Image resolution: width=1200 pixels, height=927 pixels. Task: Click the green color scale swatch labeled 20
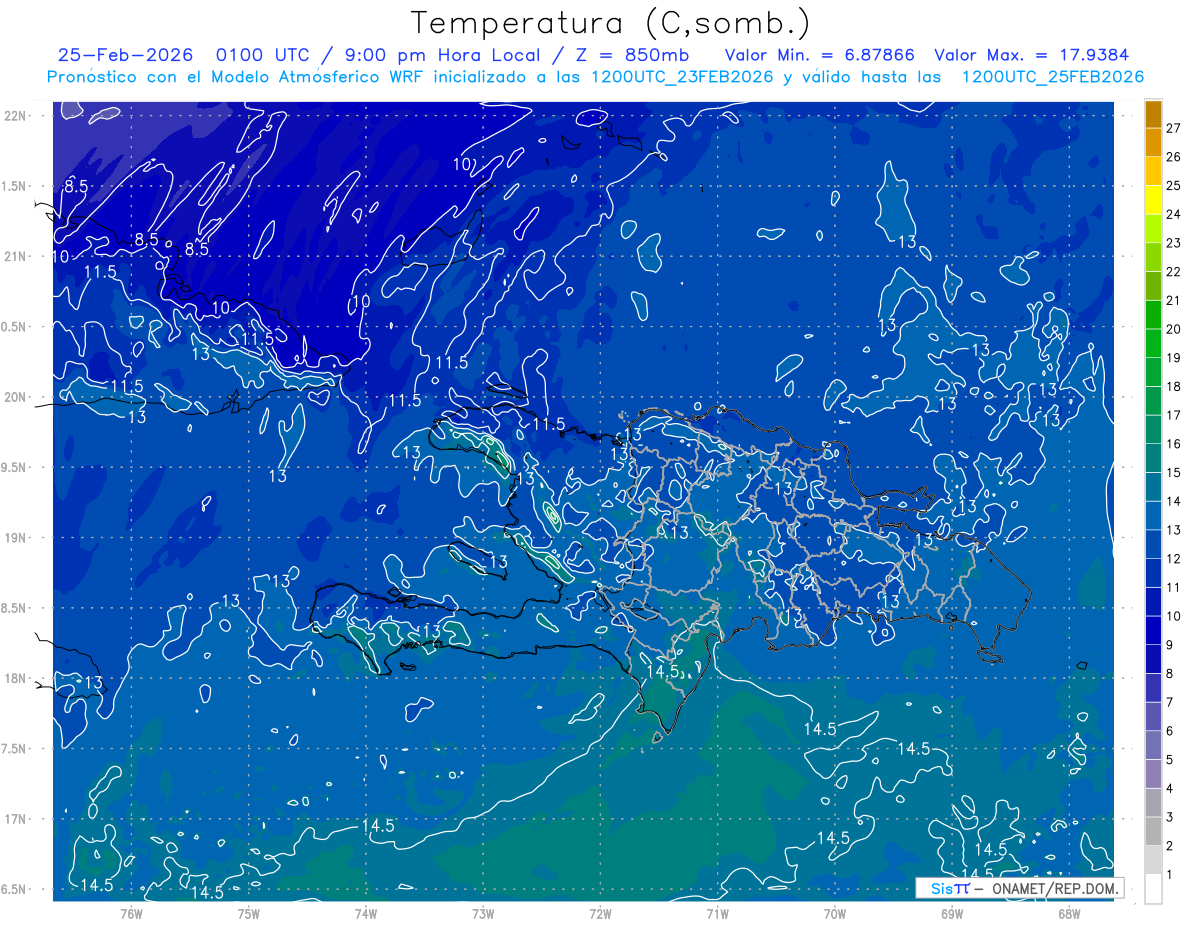tap(1153, 315)
